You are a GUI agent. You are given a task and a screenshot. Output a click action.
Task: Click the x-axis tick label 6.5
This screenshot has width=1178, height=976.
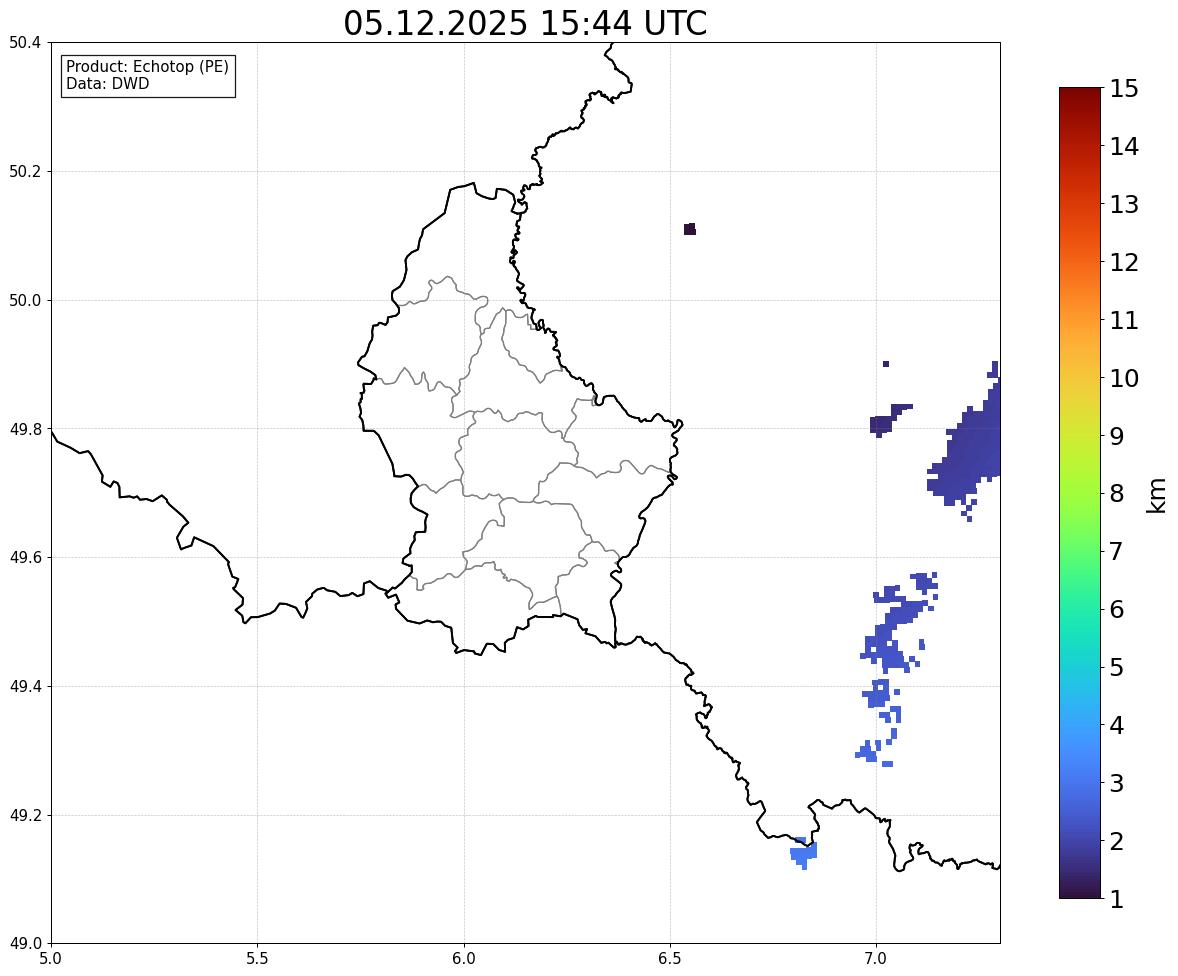coord(670,959)
